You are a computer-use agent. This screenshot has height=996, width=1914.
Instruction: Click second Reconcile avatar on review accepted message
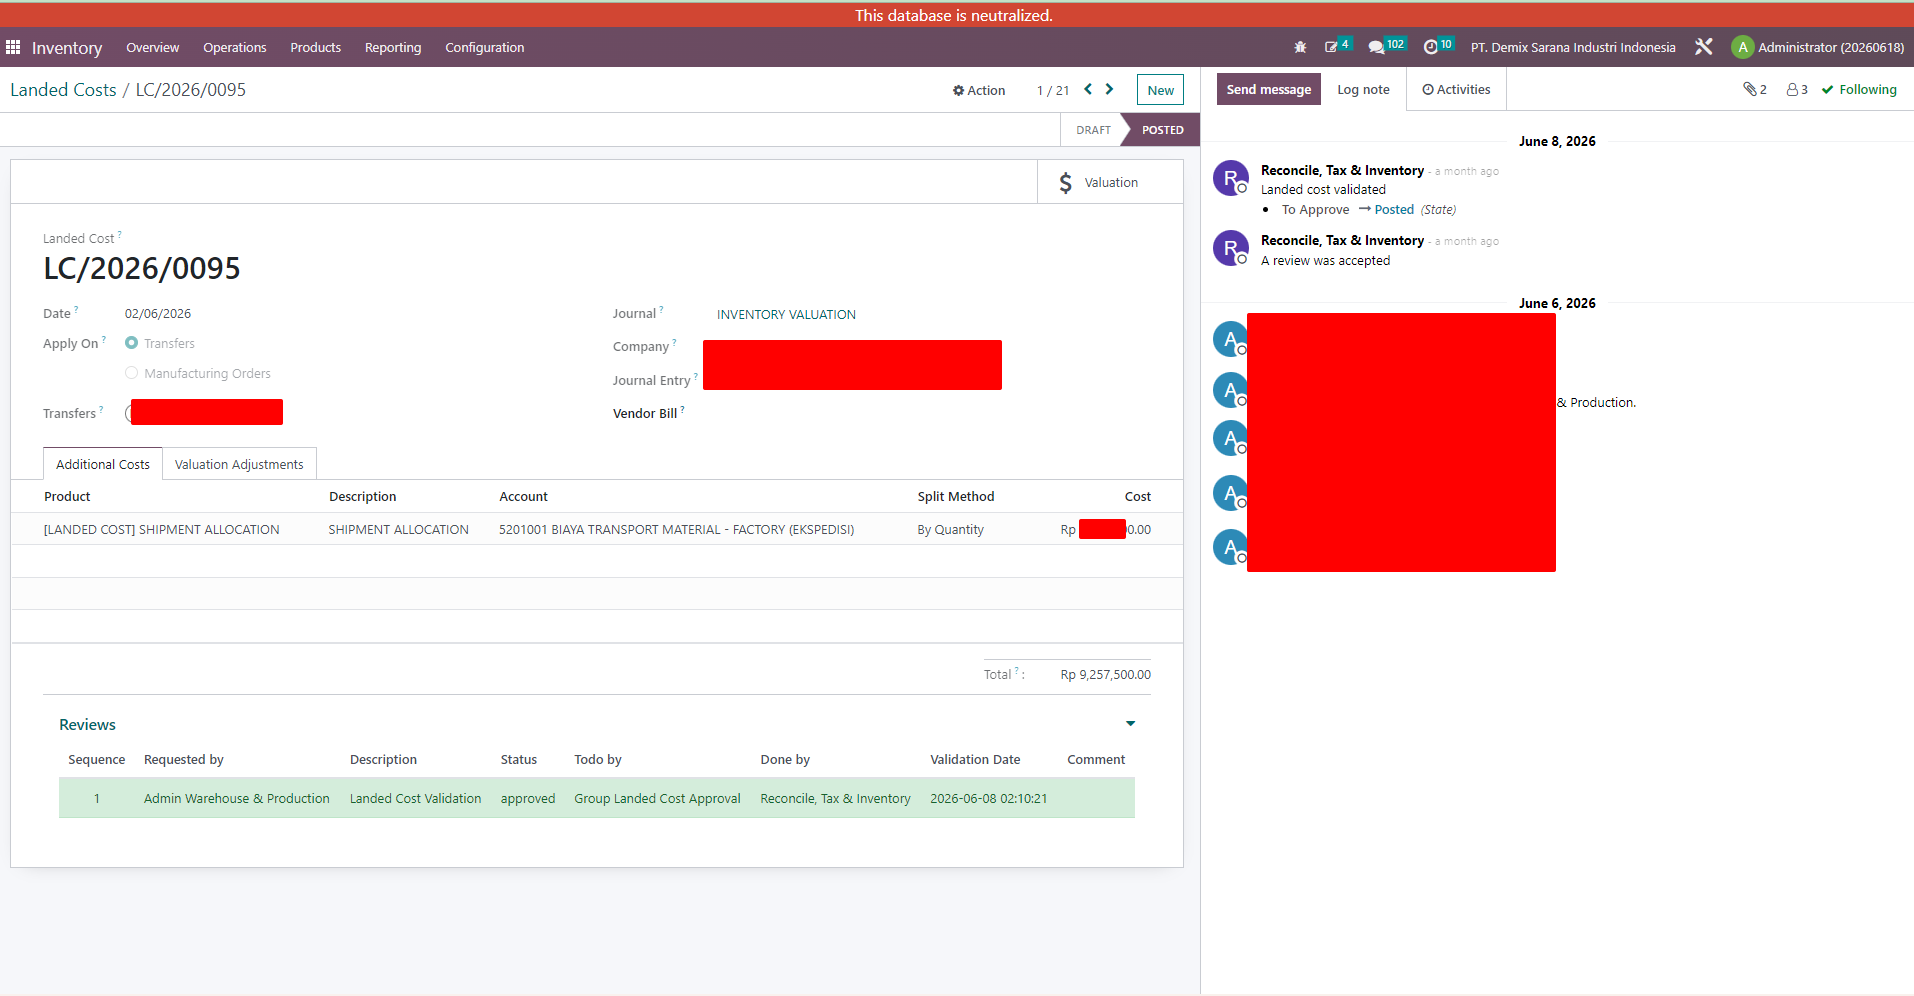coord(1230,248)
